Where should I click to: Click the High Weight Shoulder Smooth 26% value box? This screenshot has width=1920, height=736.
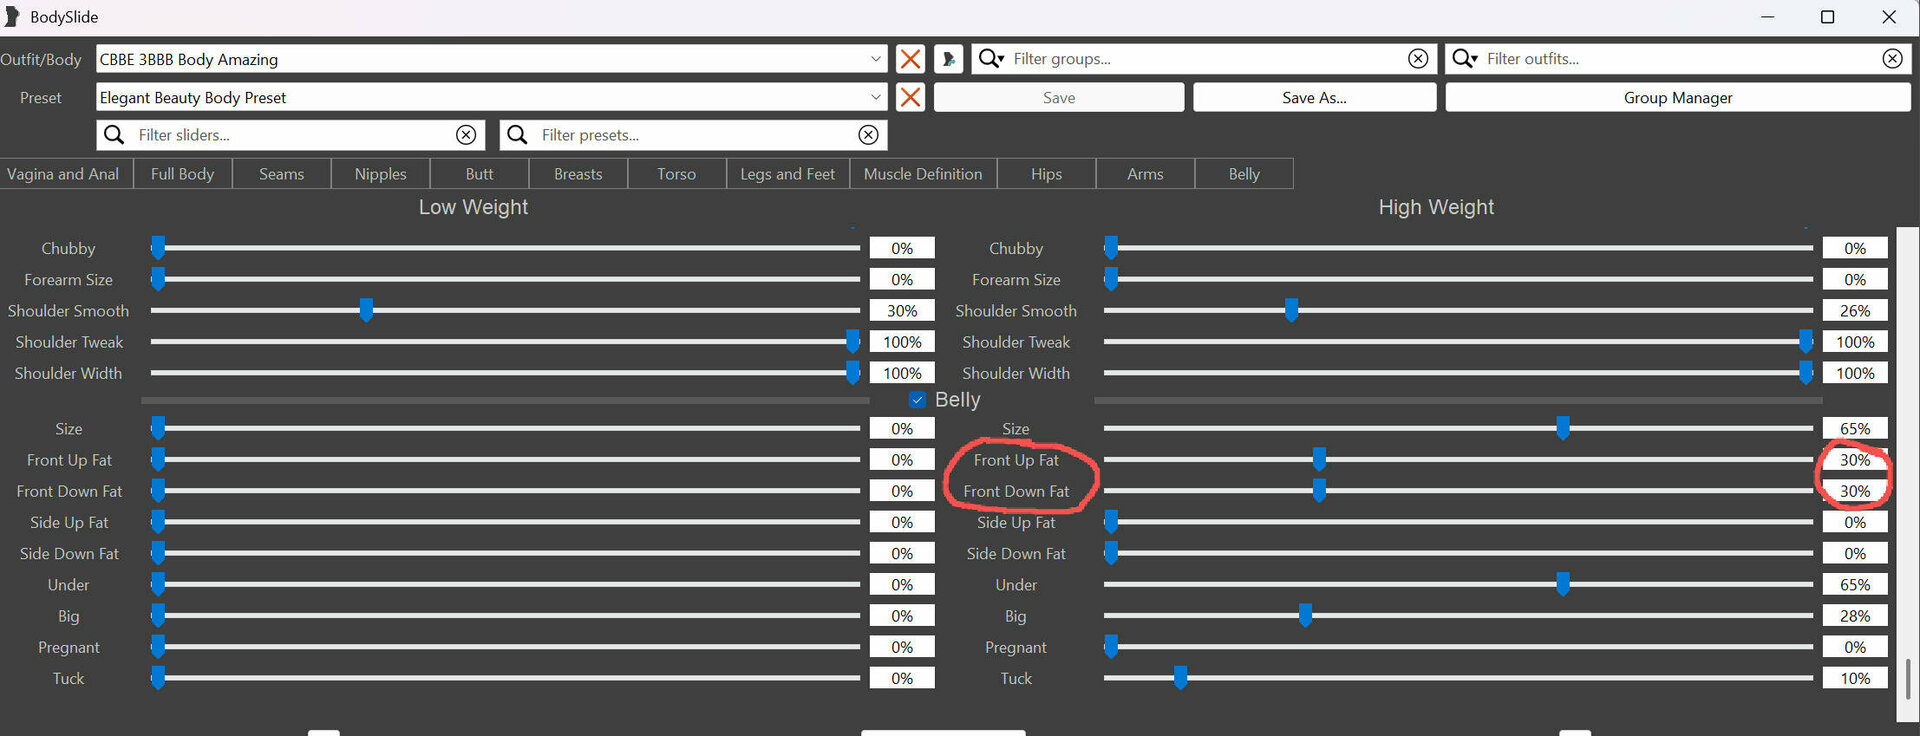point(1854,311)
